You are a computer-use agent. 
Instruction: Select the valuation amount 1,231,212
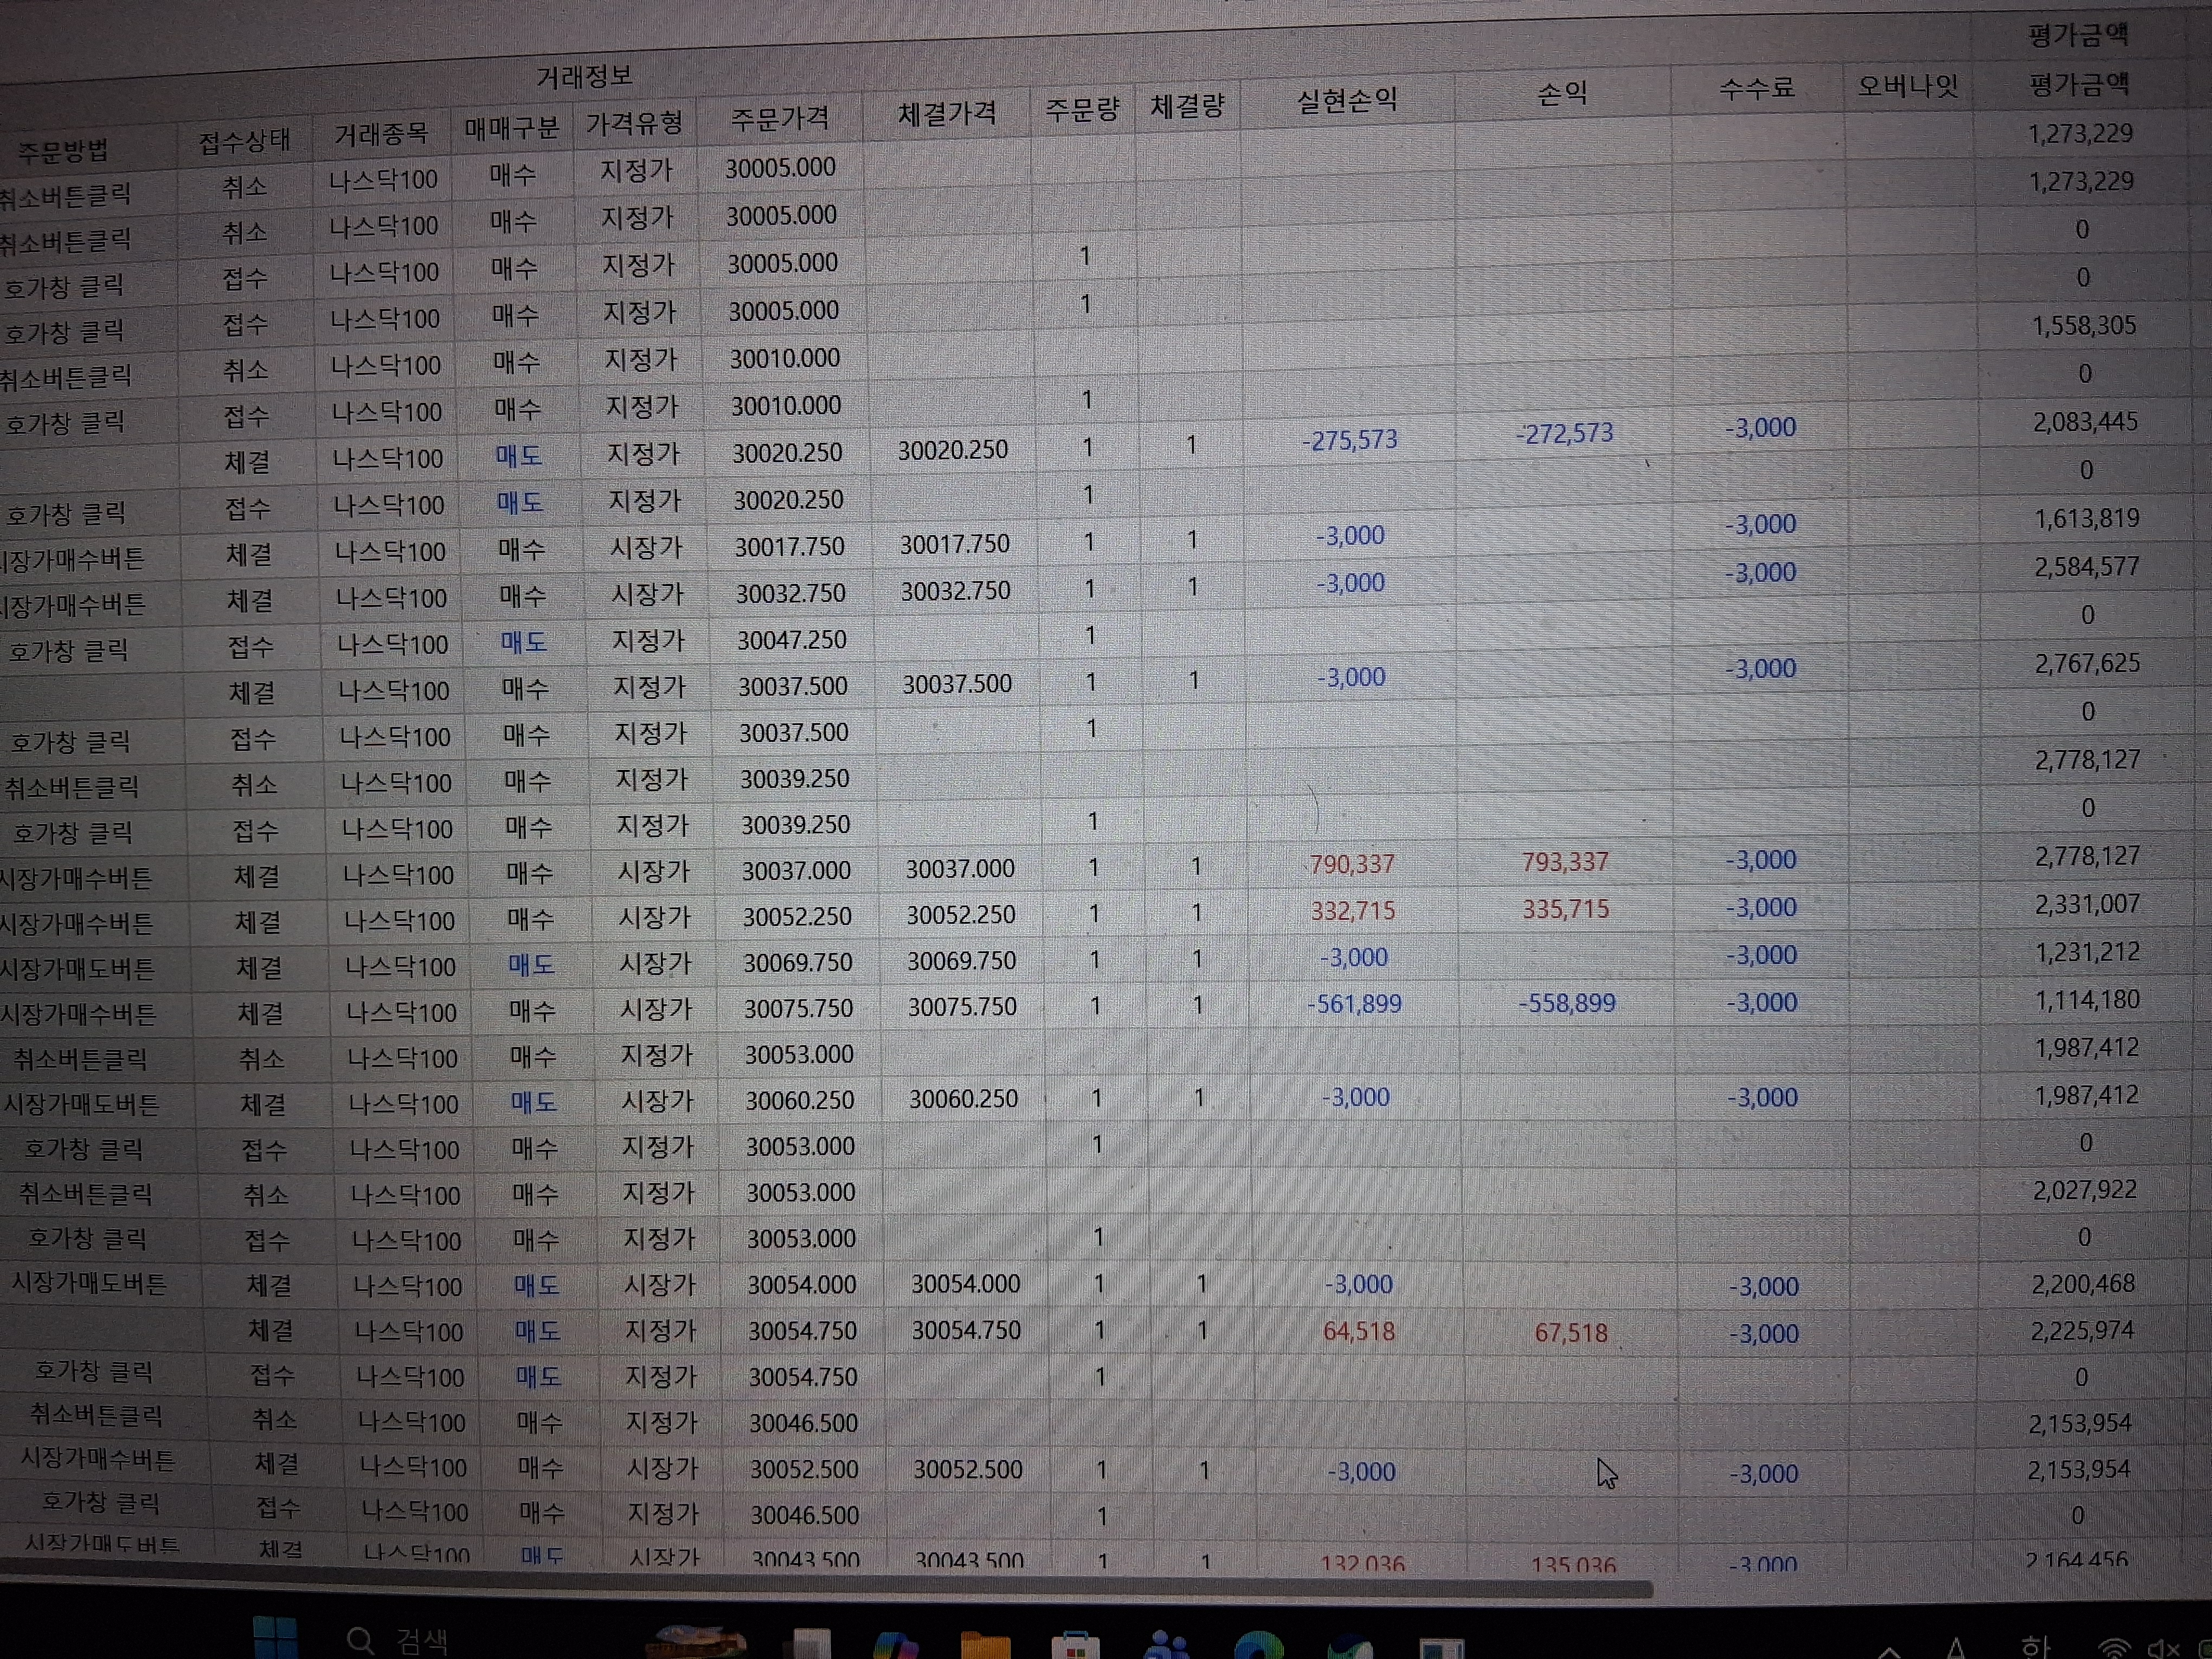[x=2088, y=953]
